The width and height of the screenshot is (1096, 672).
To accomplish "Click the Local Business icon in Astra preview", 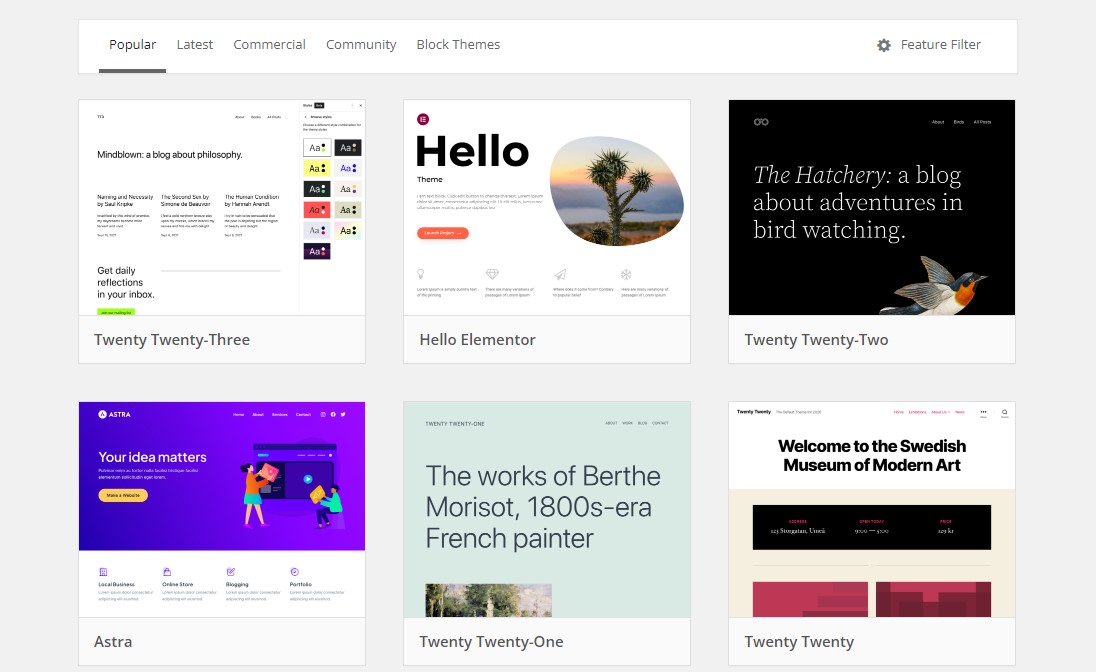I will click(103, 572).
